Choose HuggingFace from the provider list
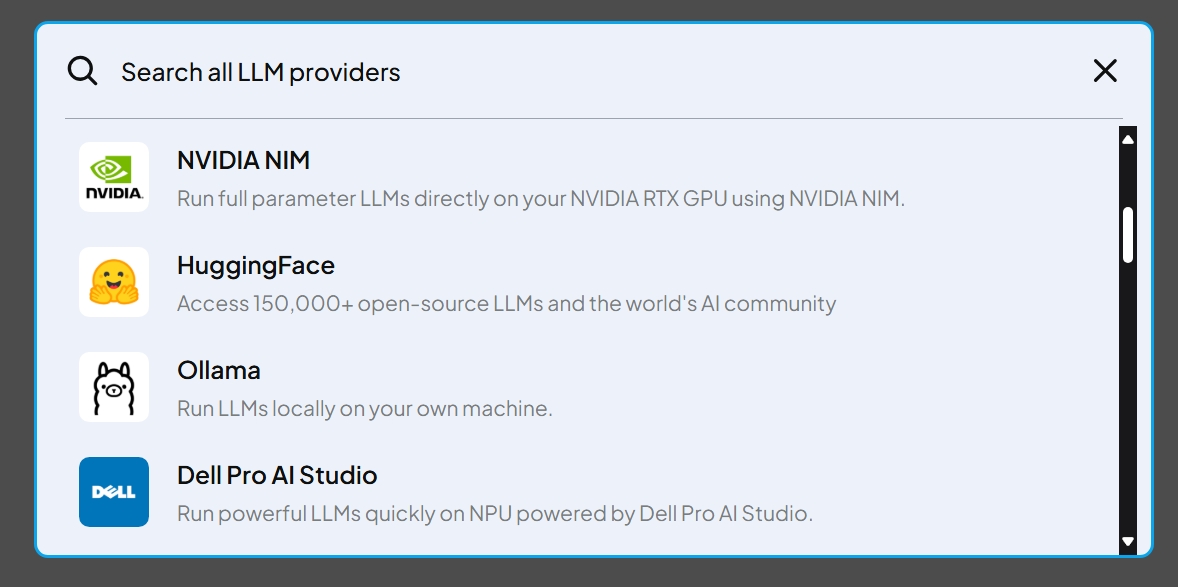1178x587 pixels. 255,265
